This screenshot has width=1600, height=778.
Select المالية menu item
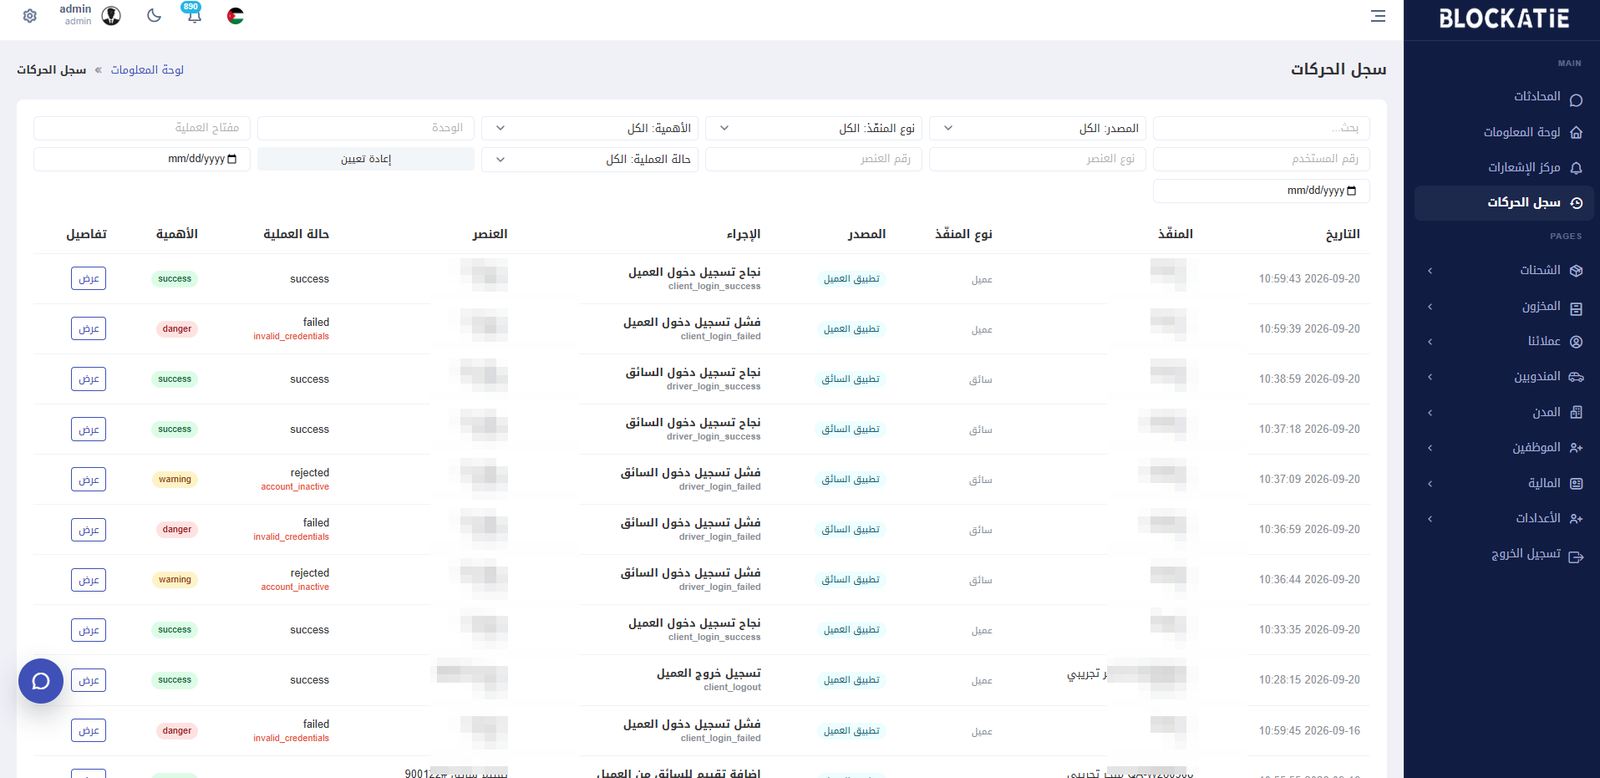1543,483
